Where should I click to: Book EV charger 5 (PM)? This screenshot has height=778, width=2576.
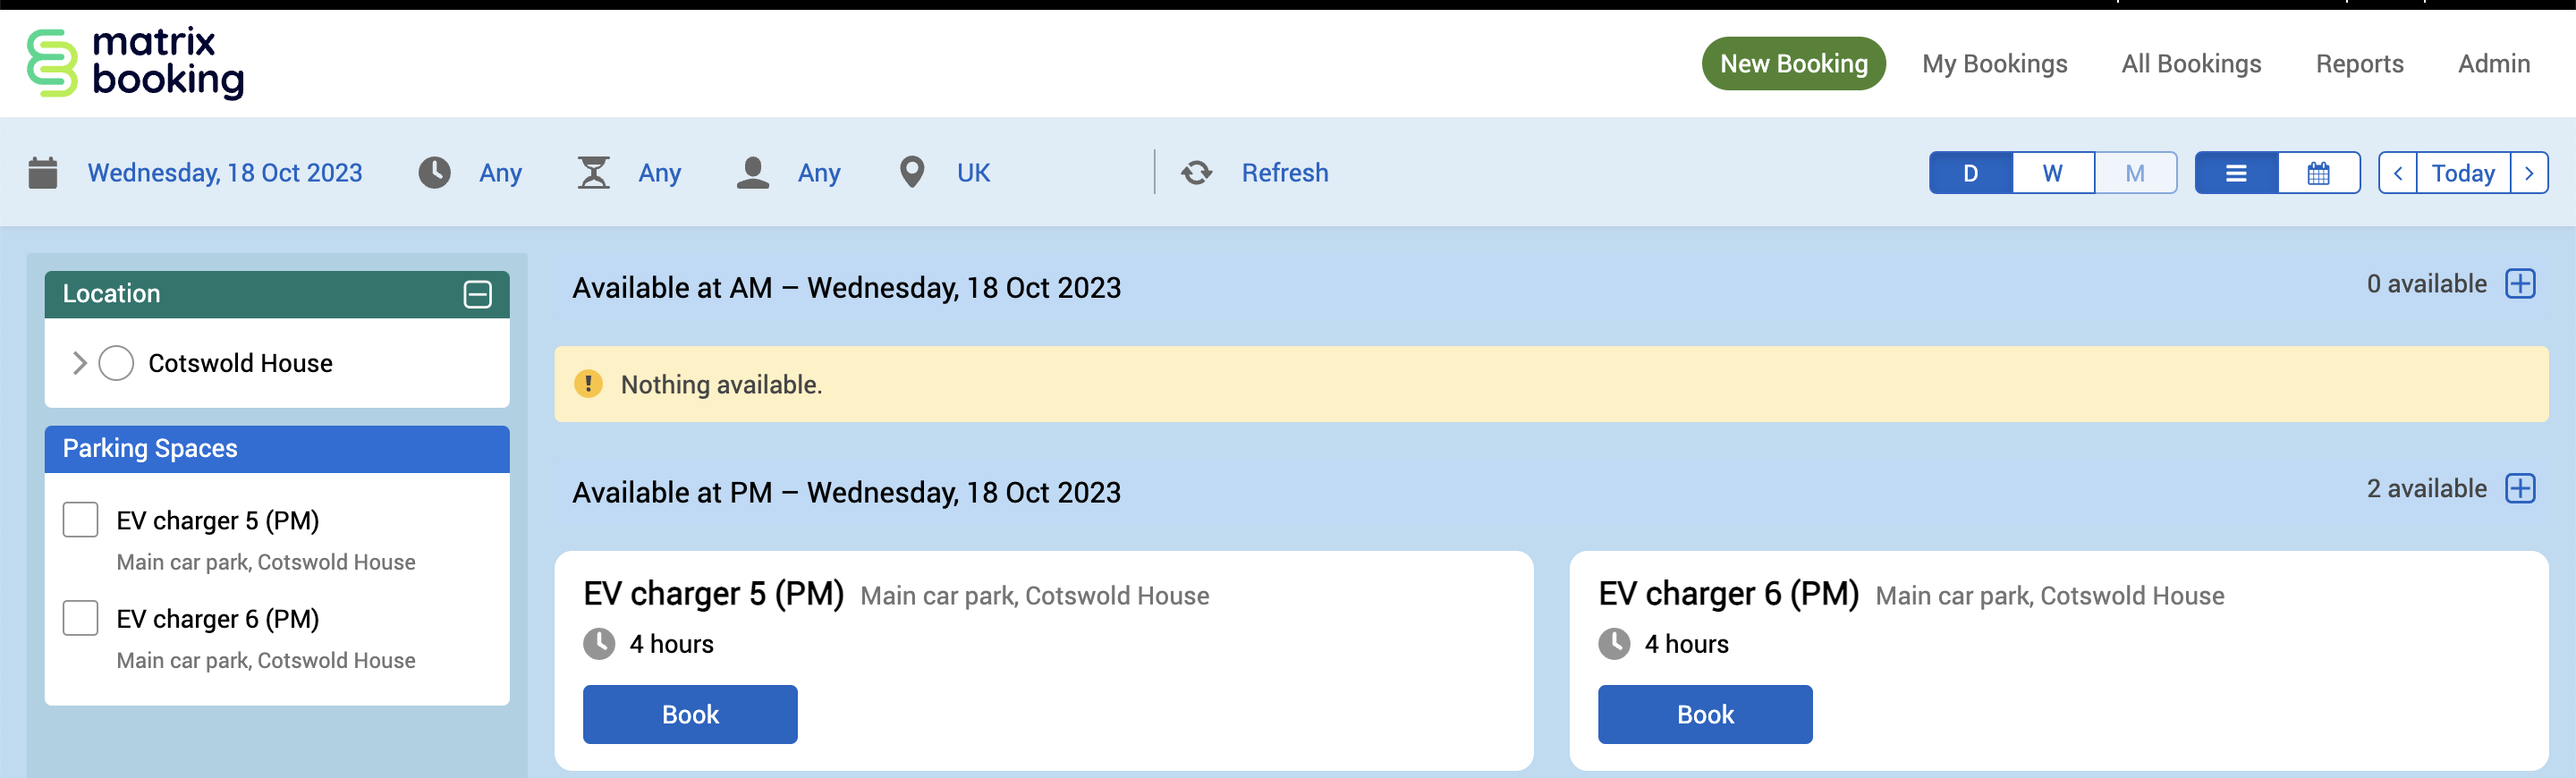[690, 714]
